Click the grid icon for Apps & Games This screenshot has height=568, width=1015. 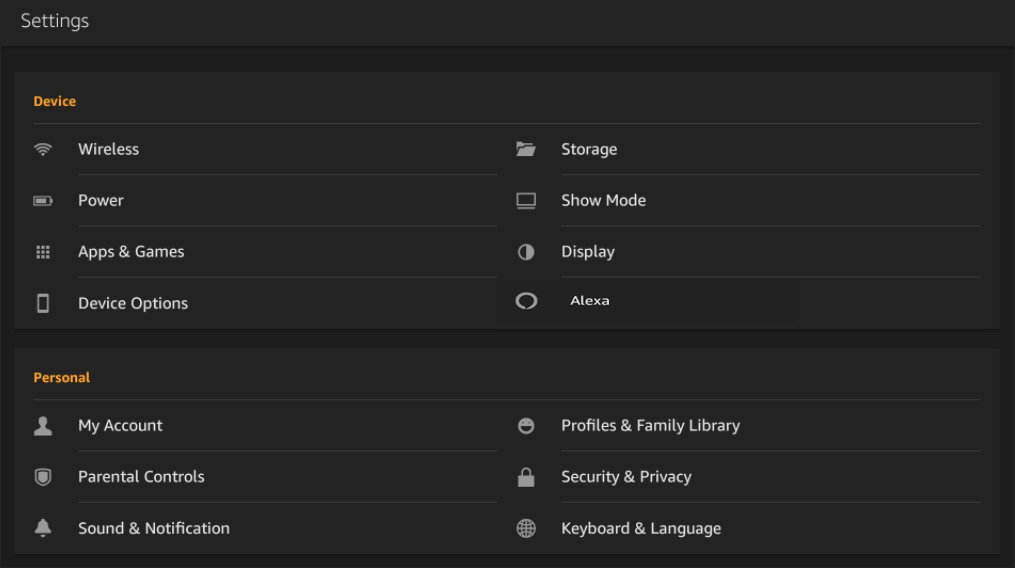coord(43,252)
